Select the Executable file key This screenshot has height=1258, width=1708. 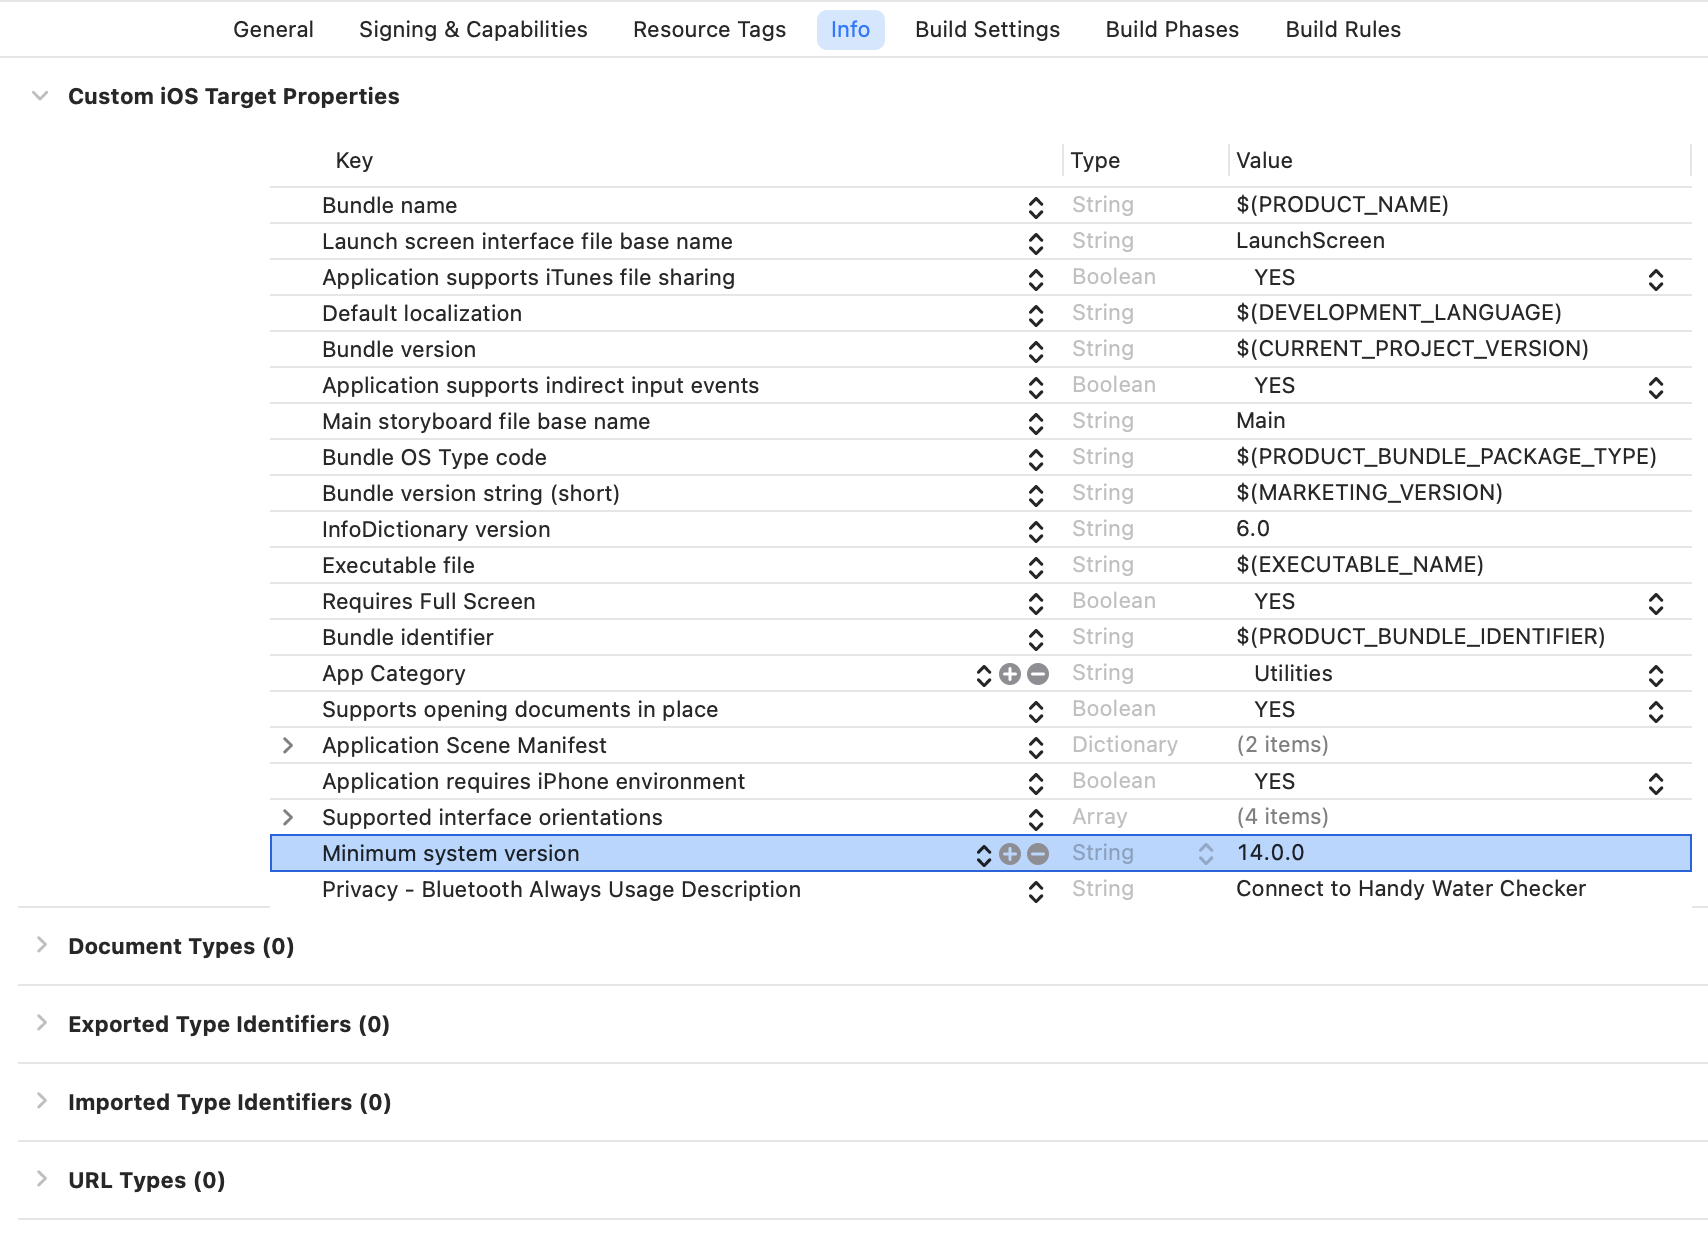point(398,566)
